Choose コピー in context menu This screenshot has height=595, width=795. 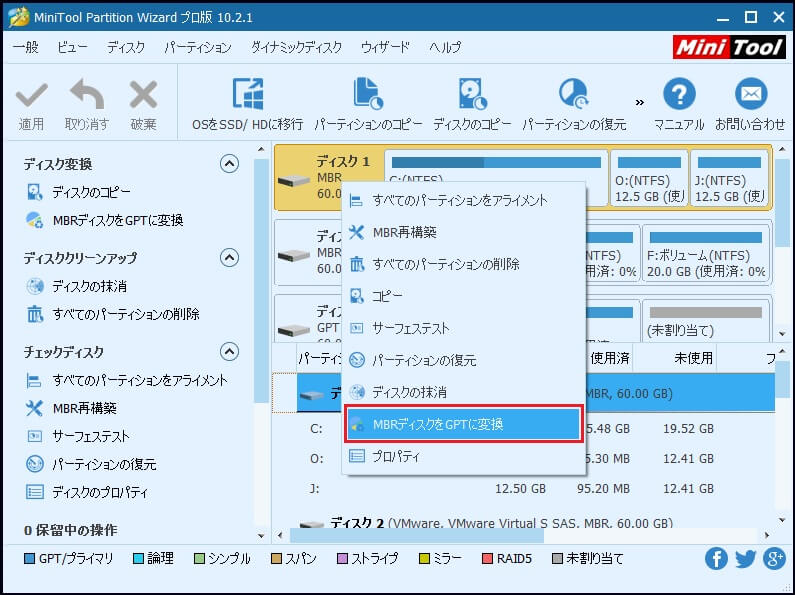(x=464, y=296)
